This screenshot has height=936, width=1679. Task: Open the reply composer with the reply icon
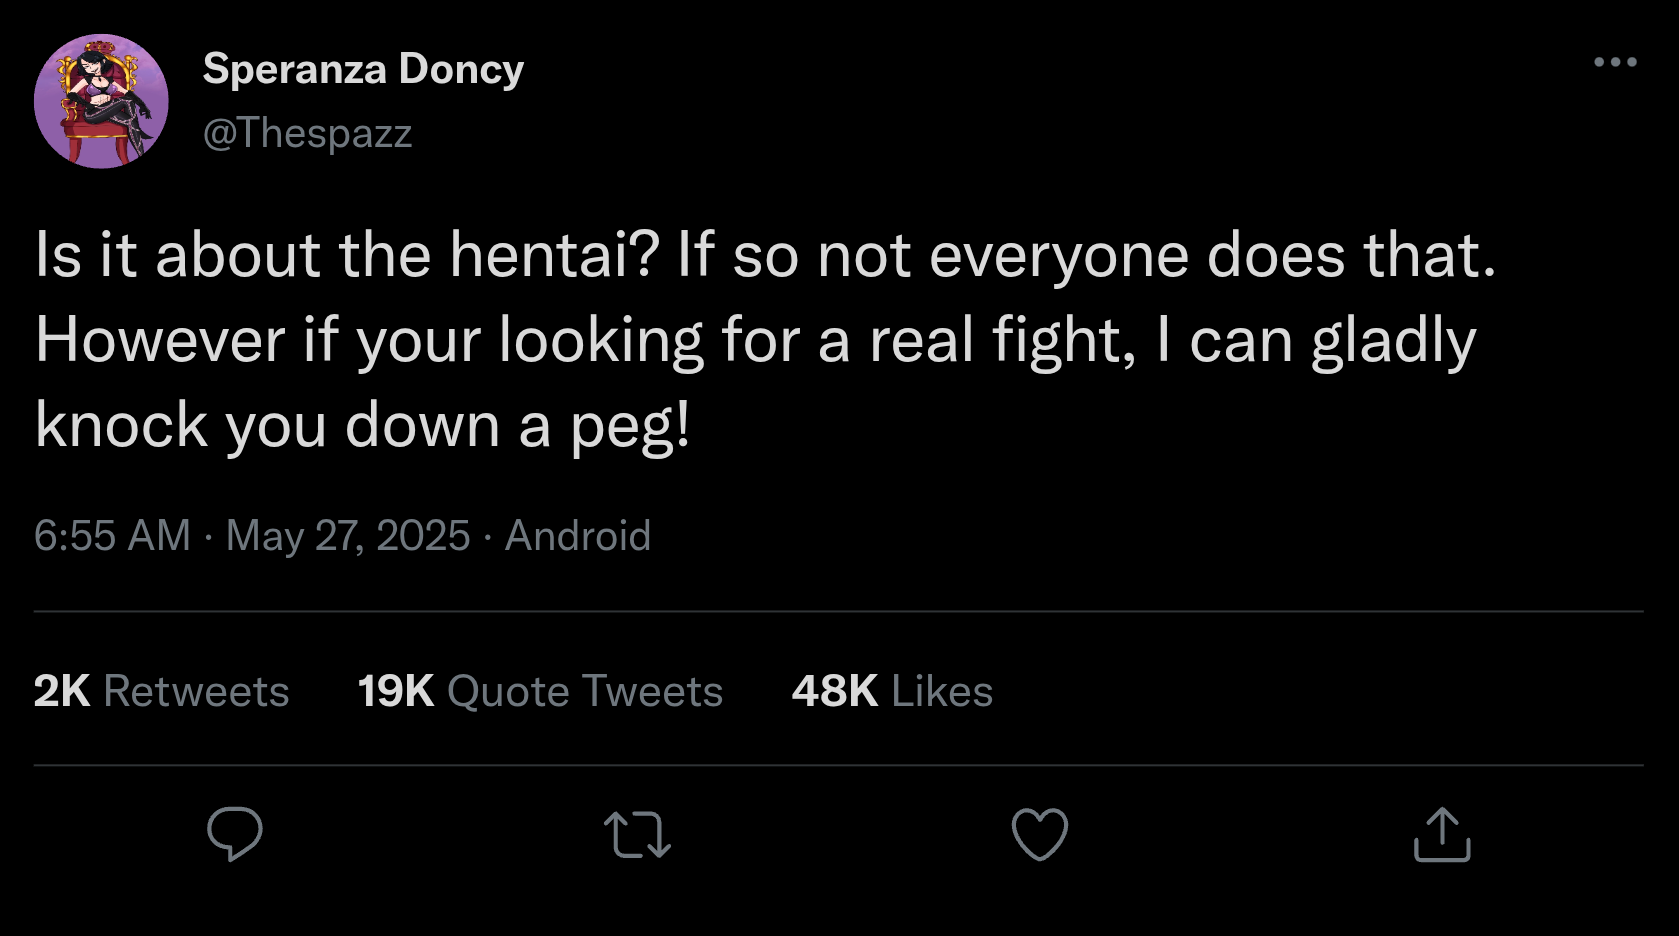click(x=236, y=833)
